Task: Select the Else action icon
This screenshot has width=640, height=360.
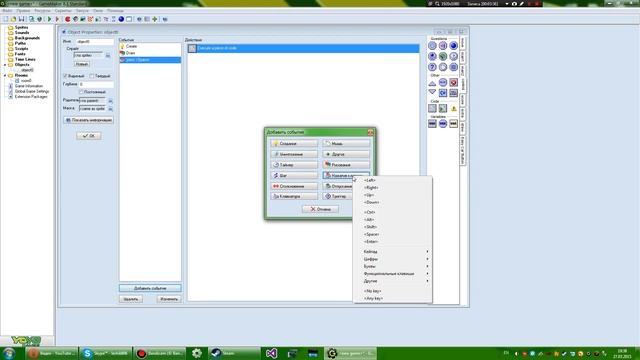Action: tap(443, 83)
